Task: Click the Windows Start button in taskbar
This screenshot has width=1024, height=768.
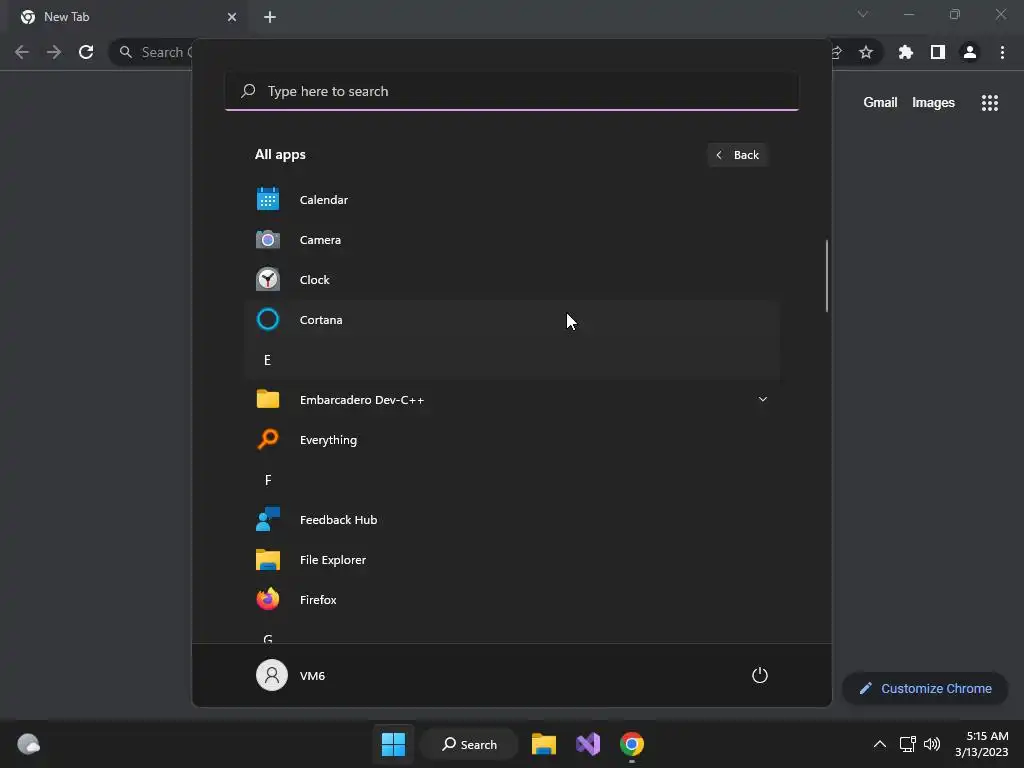Action: click(x=393, y=744)
